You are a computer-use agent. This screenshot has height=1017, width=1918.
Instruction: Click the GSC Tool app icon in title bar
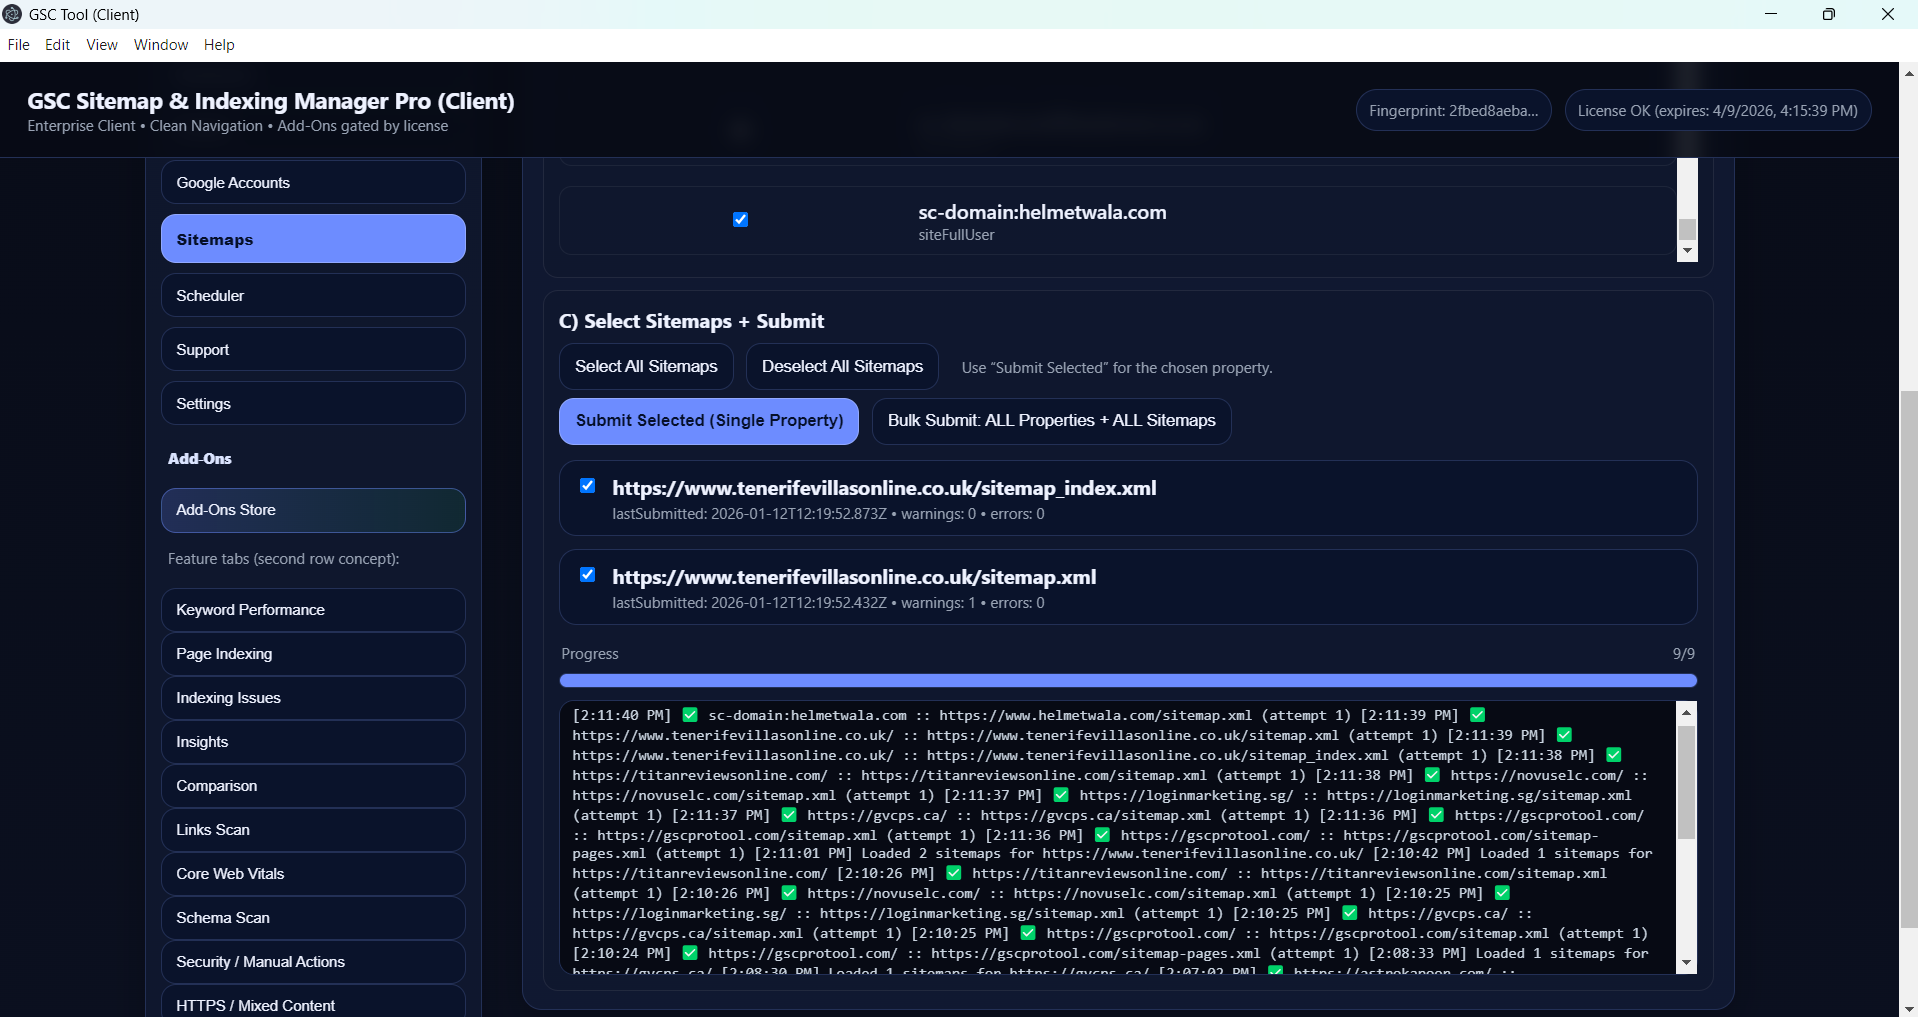[12, 14]
